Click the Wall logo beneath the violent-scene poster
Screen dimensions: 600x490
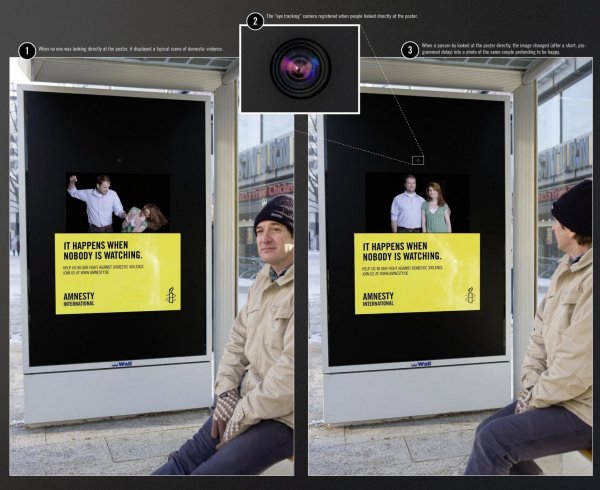(122, 364)
